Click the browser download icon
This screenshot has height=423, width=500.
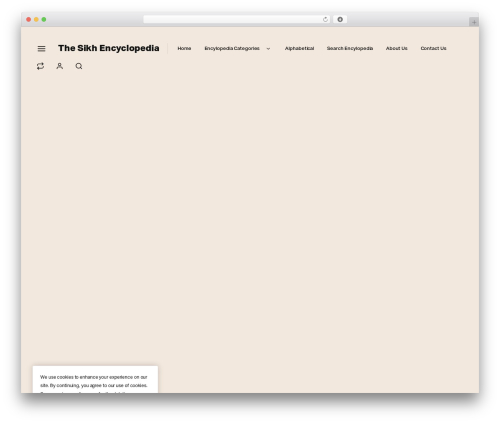340,19
